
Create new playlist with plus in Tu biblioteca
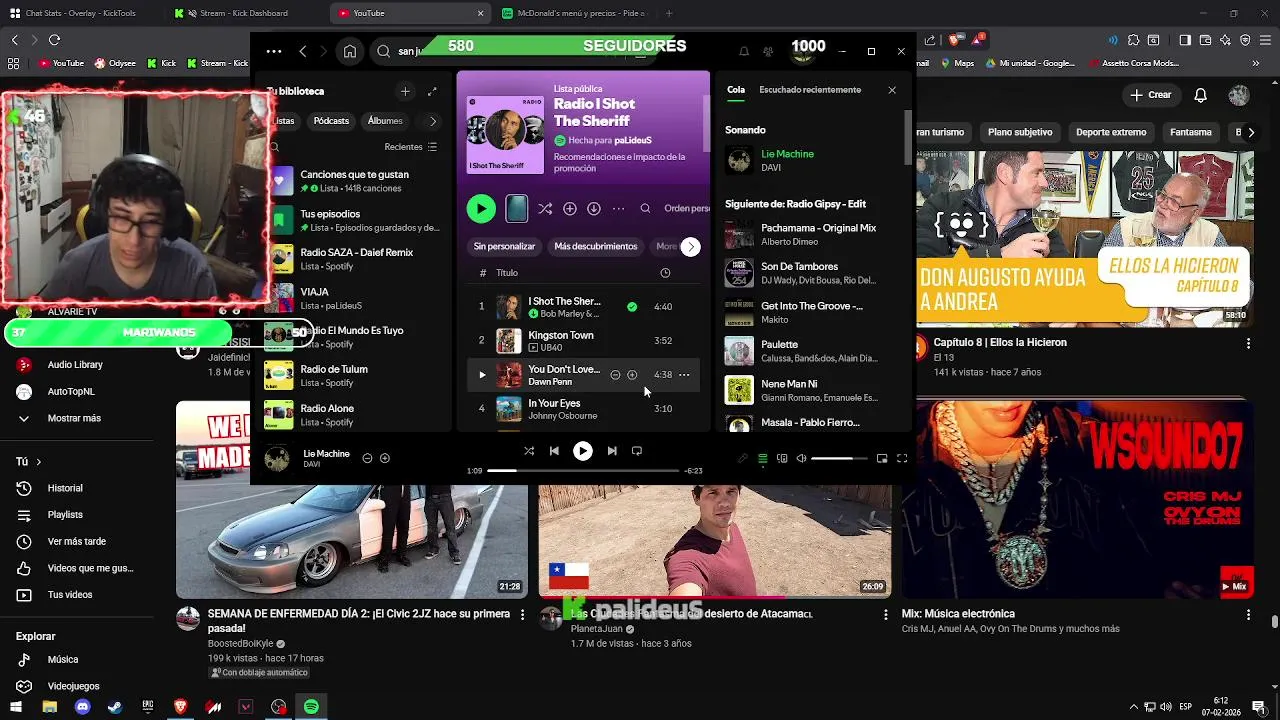pos(405,91)
